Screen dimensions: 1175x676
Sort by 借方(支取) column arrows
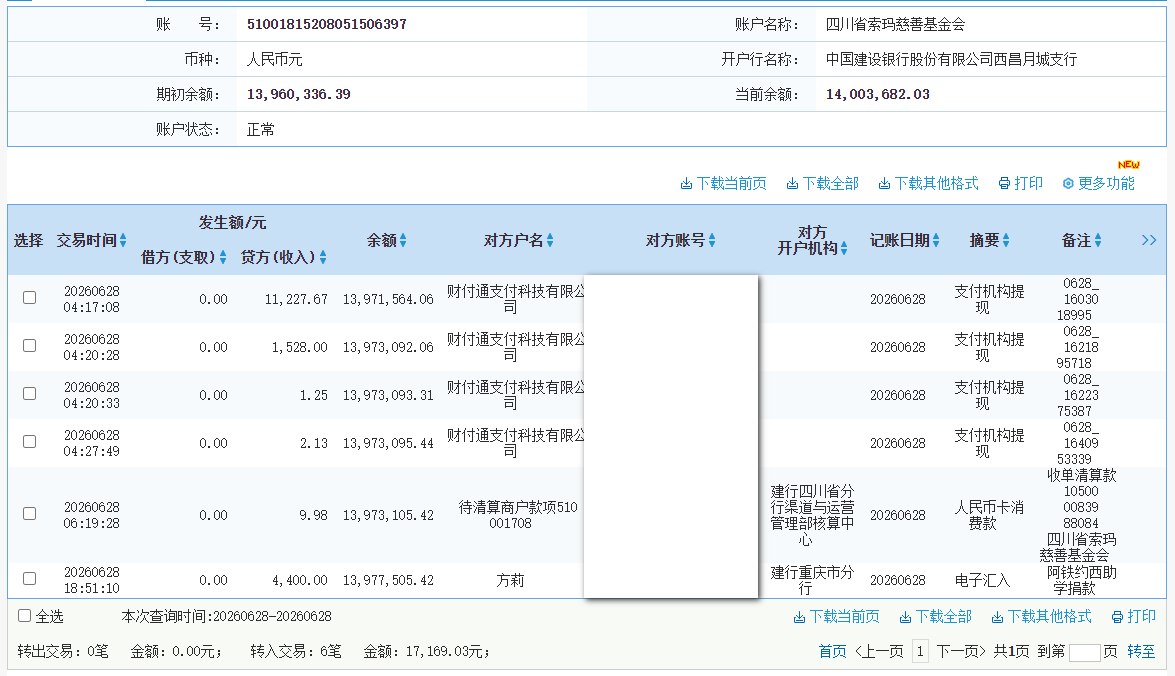tap(223, 257)
